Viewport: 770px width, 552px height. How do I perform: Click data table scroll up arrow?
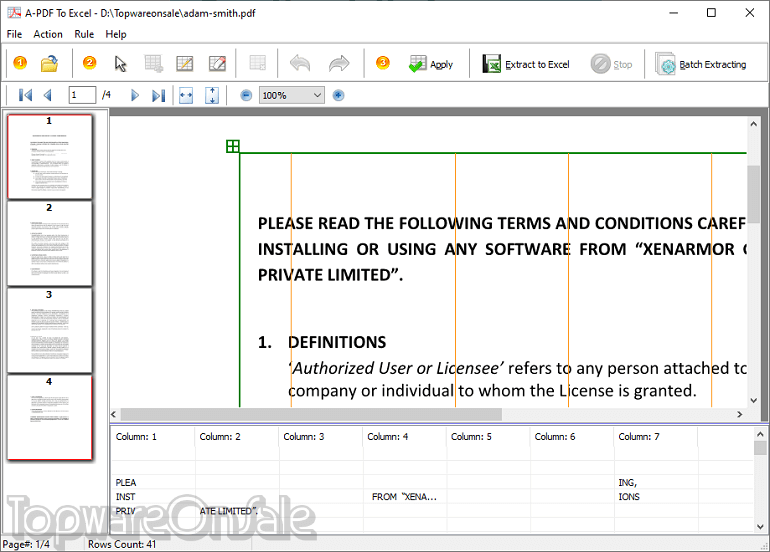coord(760,435)
